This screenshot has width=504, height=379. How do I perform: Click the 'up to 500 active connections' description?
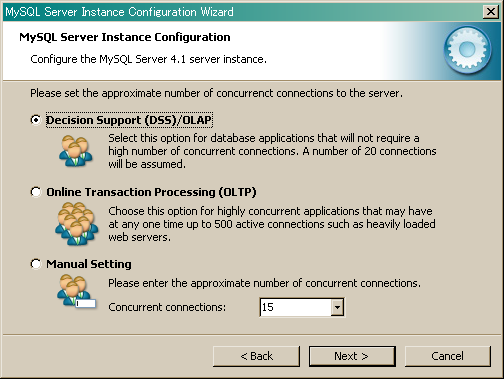coord(272,224)
